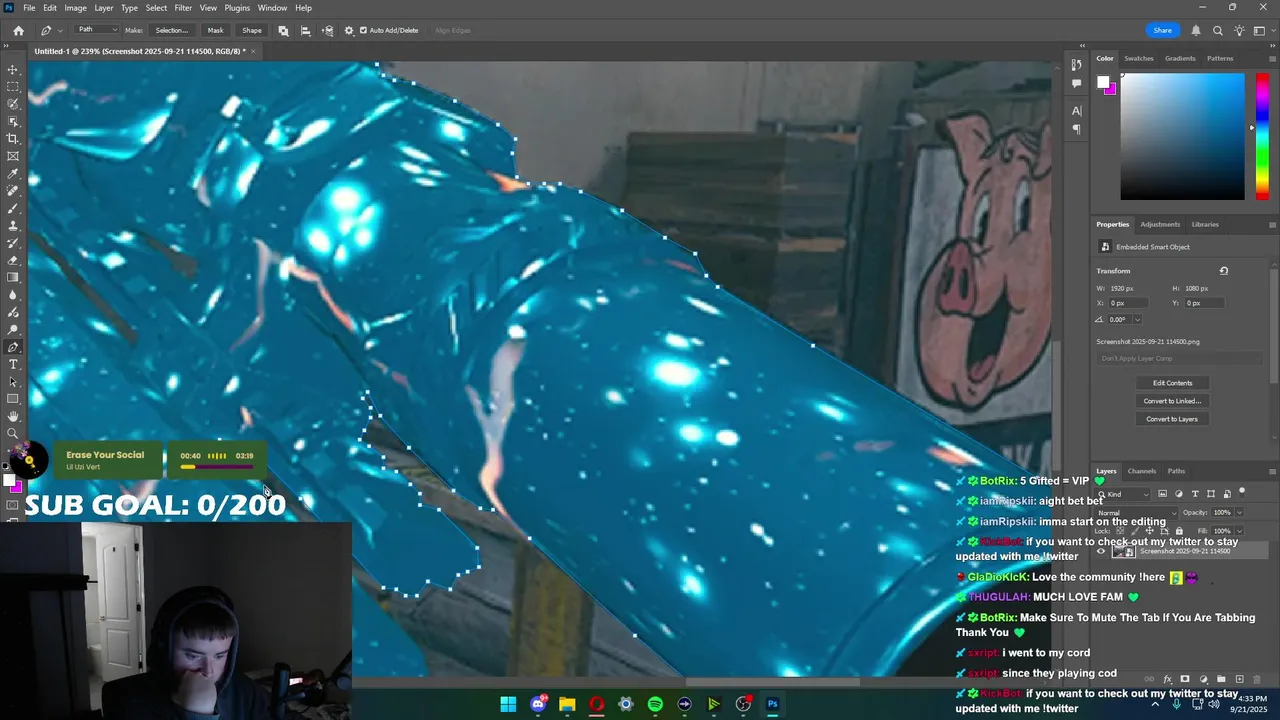Select the Clone Stamp tool
1280x720 pixels.
(13, 225)
